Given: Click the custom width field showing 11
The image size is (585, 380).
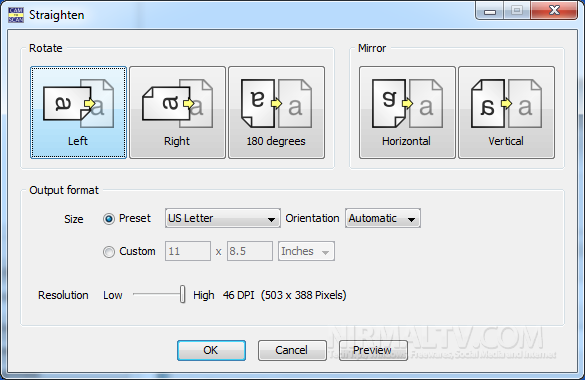Looking at the screenshot, I should click(188, 251).
